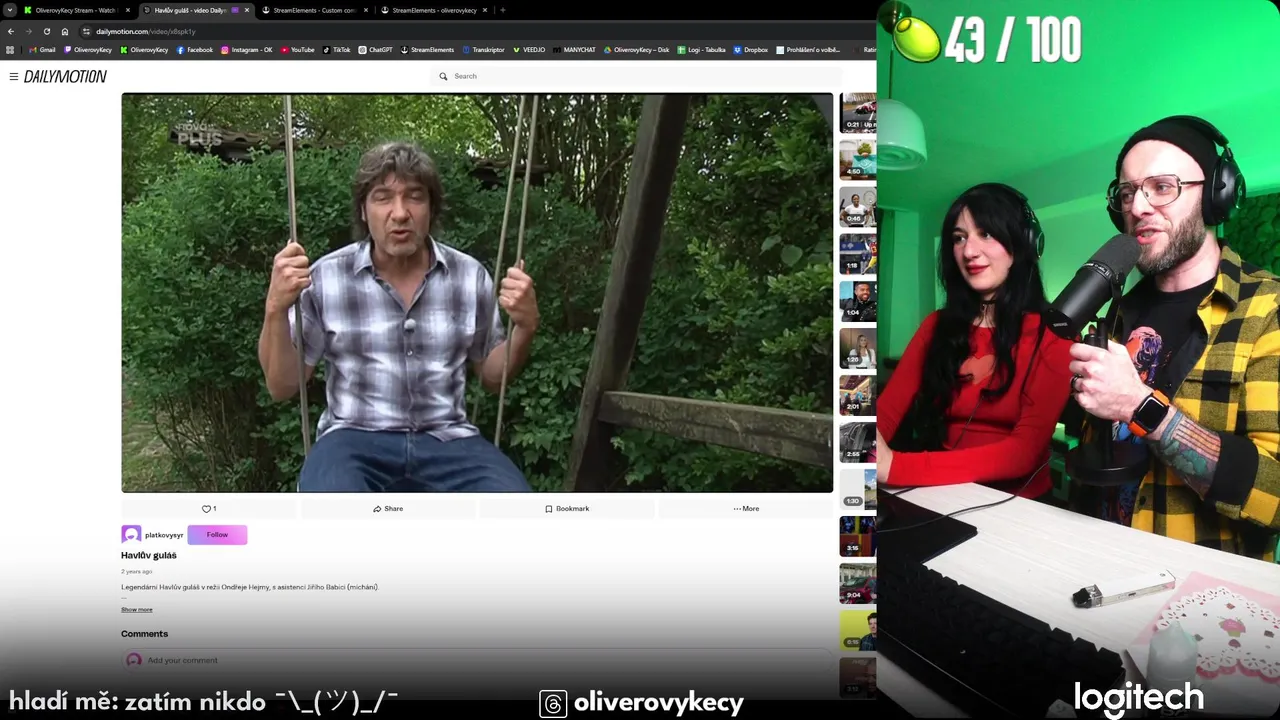Screen dimensions: 1280x720
Task: Open the Prohlášení o volbě bookmark
Action: click(808, 49)
